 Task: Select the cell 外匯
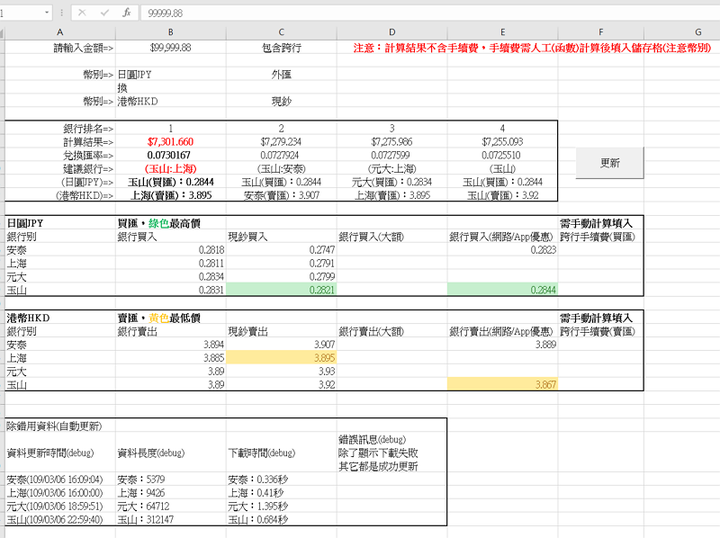click(281, 74)
